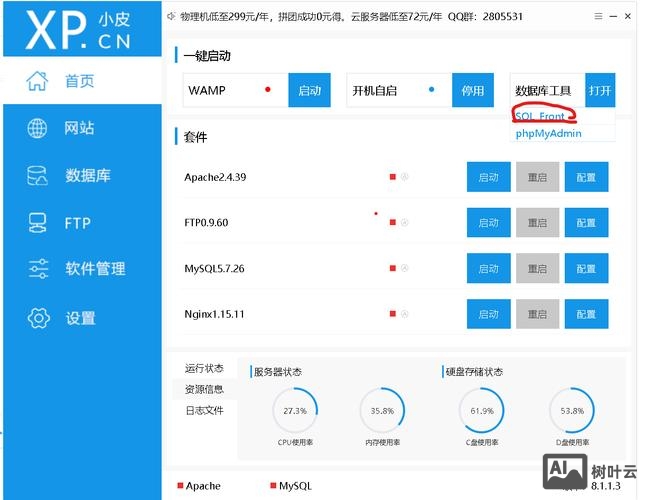645x500 pixels.
Task: Open the 首页 home page
Action: pyautogui.click(x=82, y=81)
